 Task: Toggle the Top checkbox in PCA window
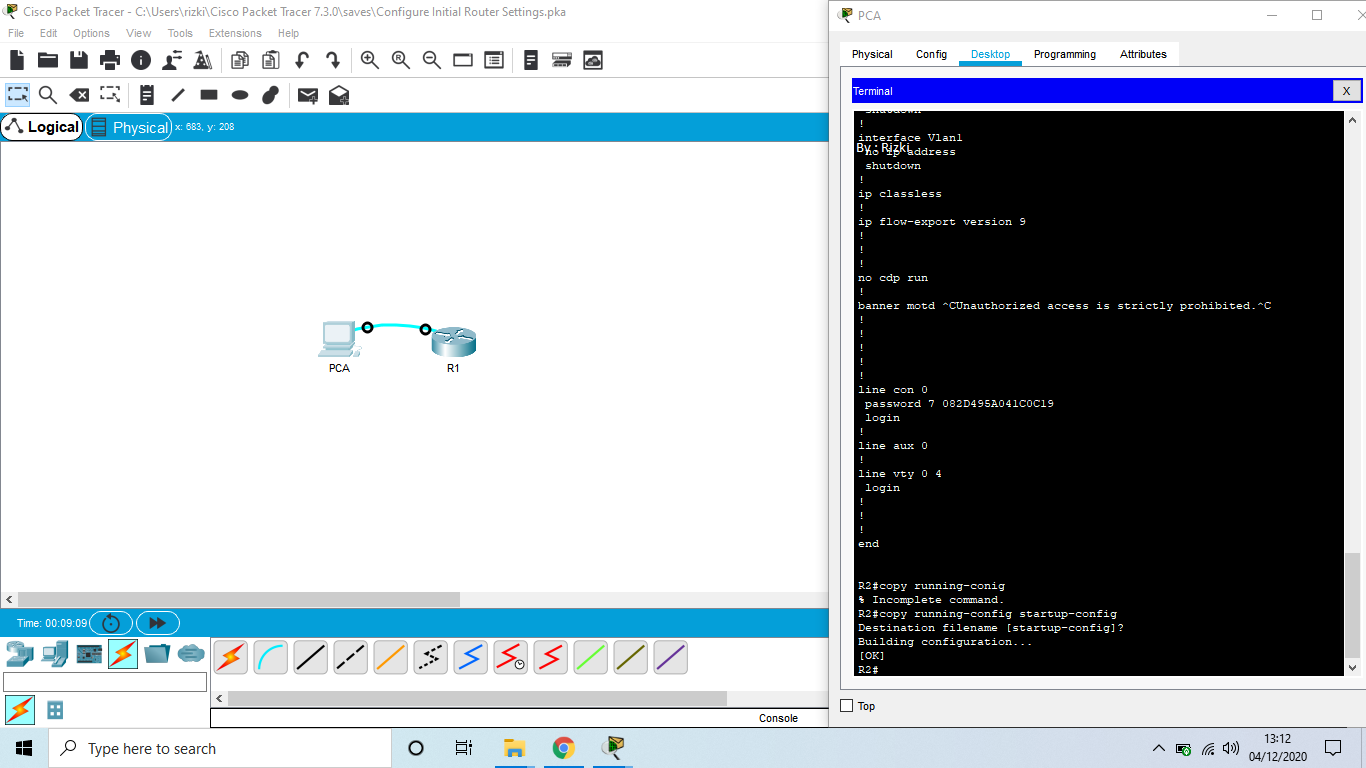pyautogui.click(x=847, y=706)
